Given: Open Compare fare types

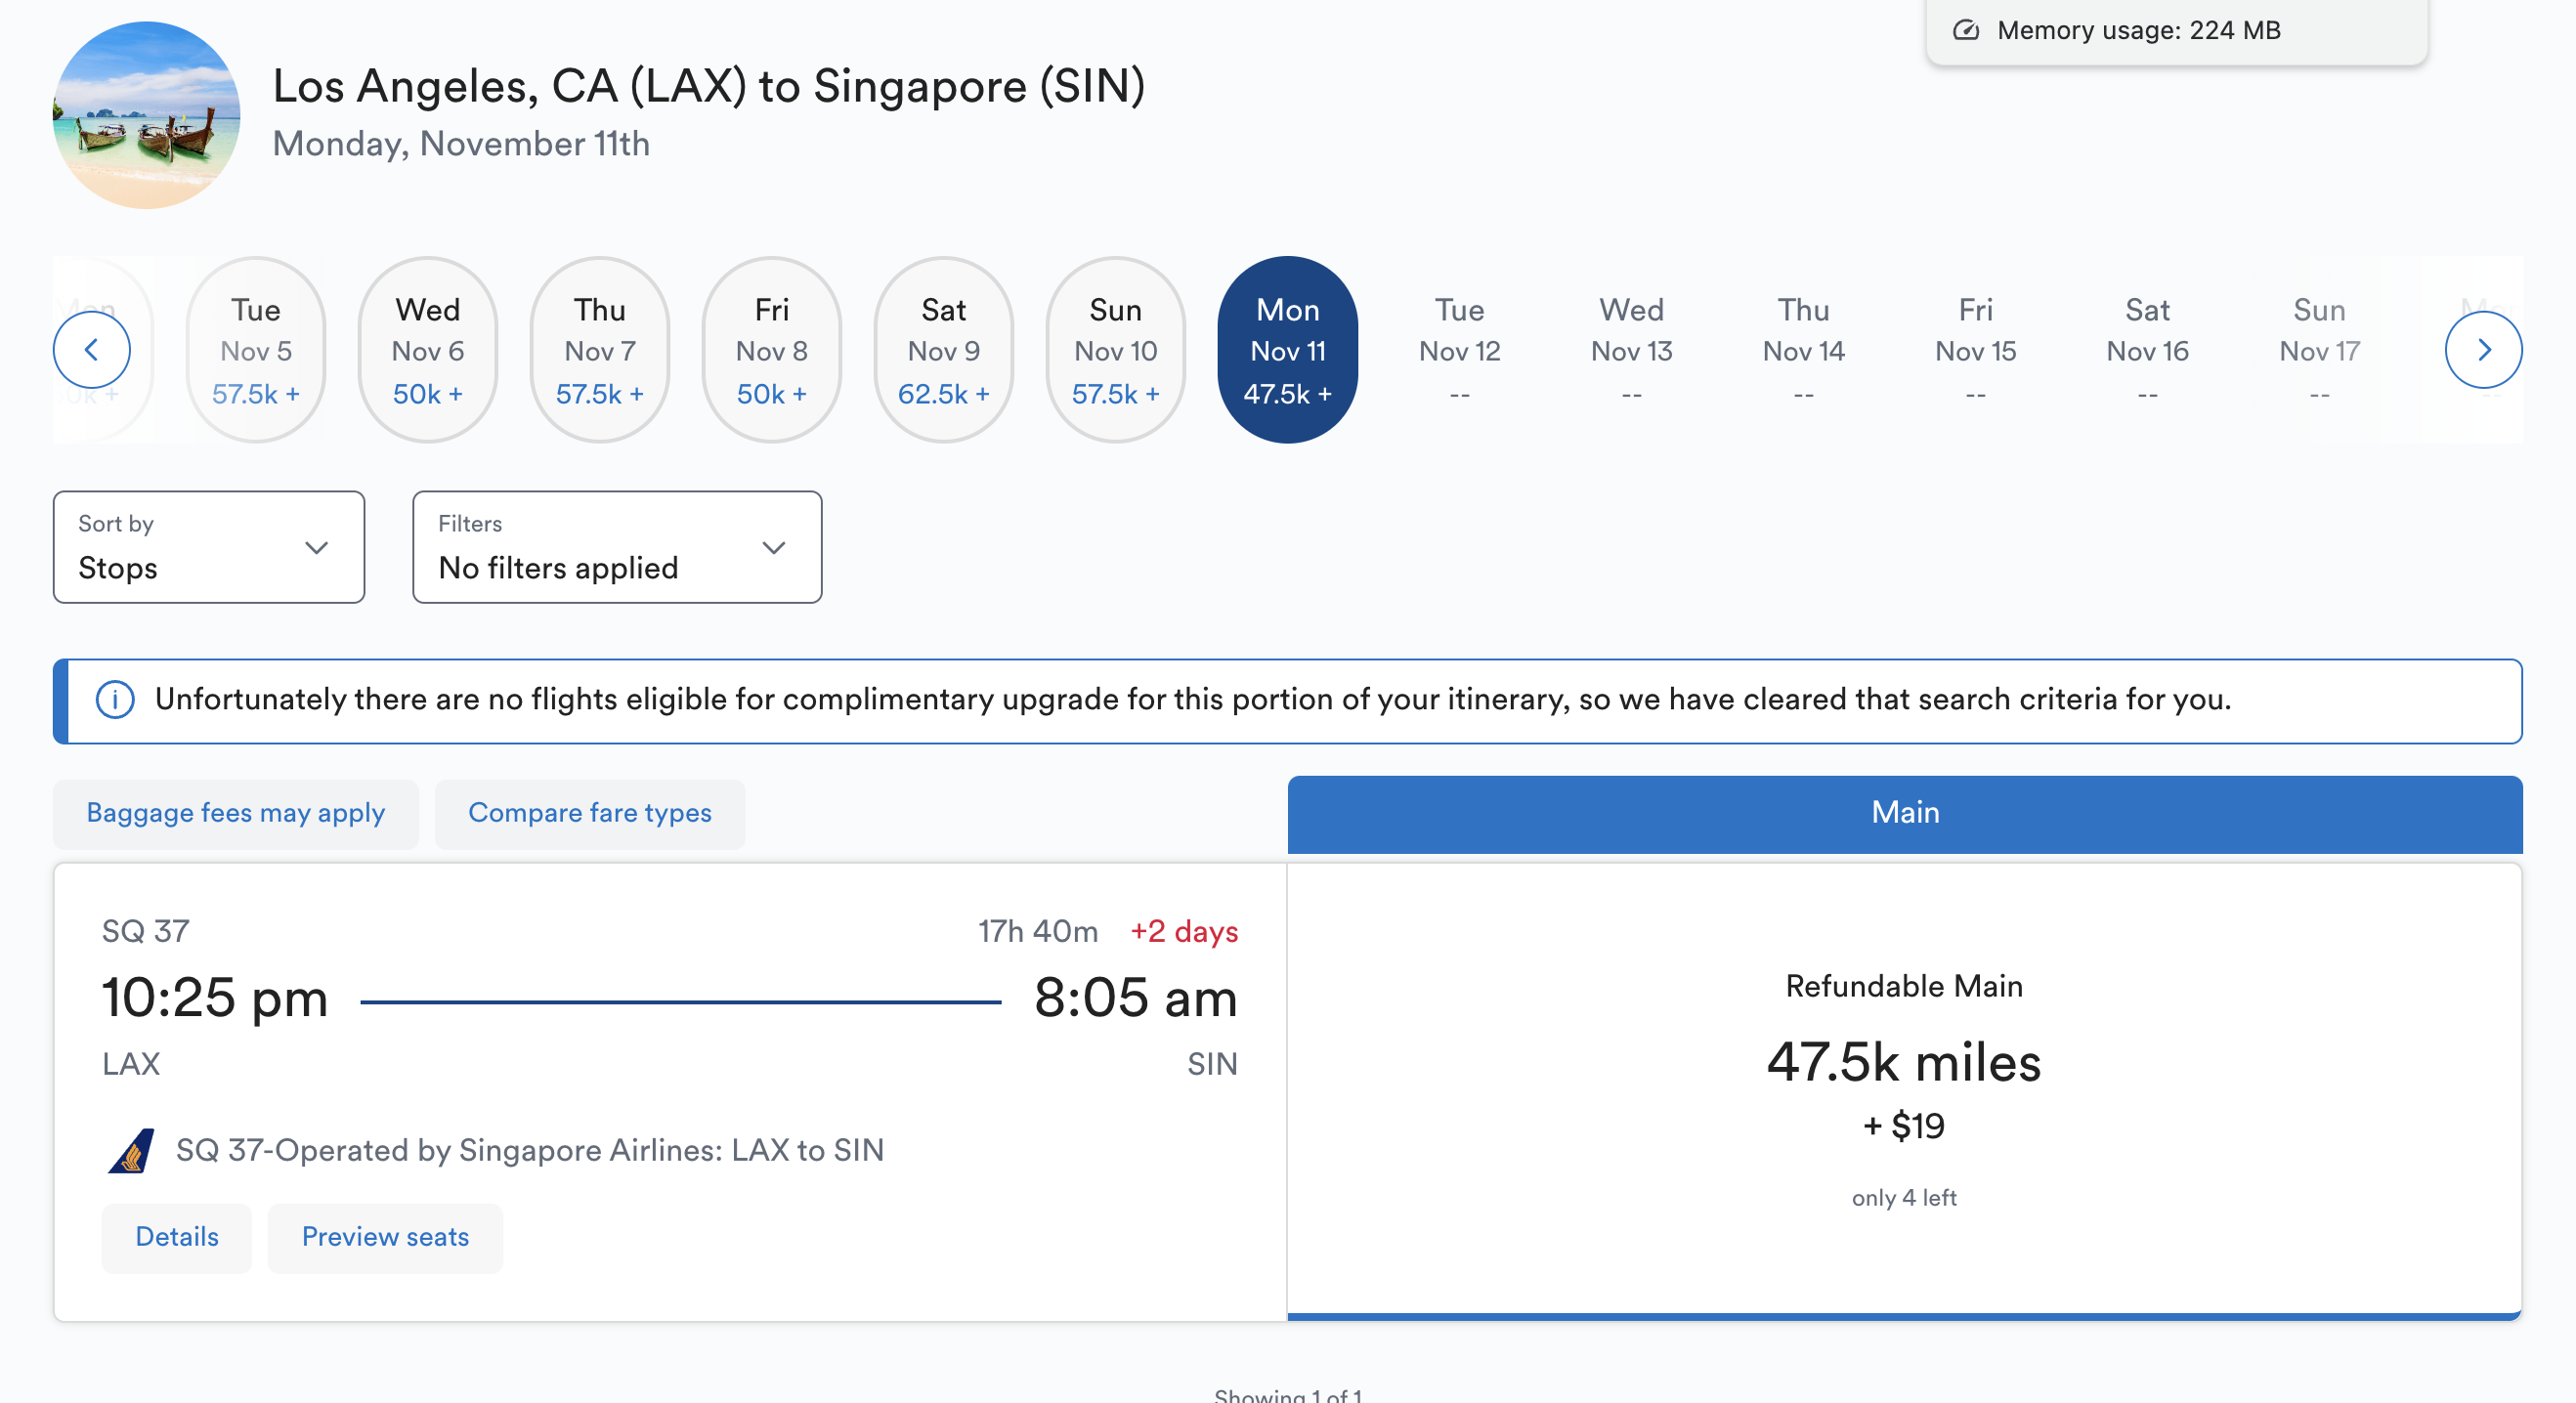Looking at the screenshot, I should pyautogui.click(x=590, y=814).
